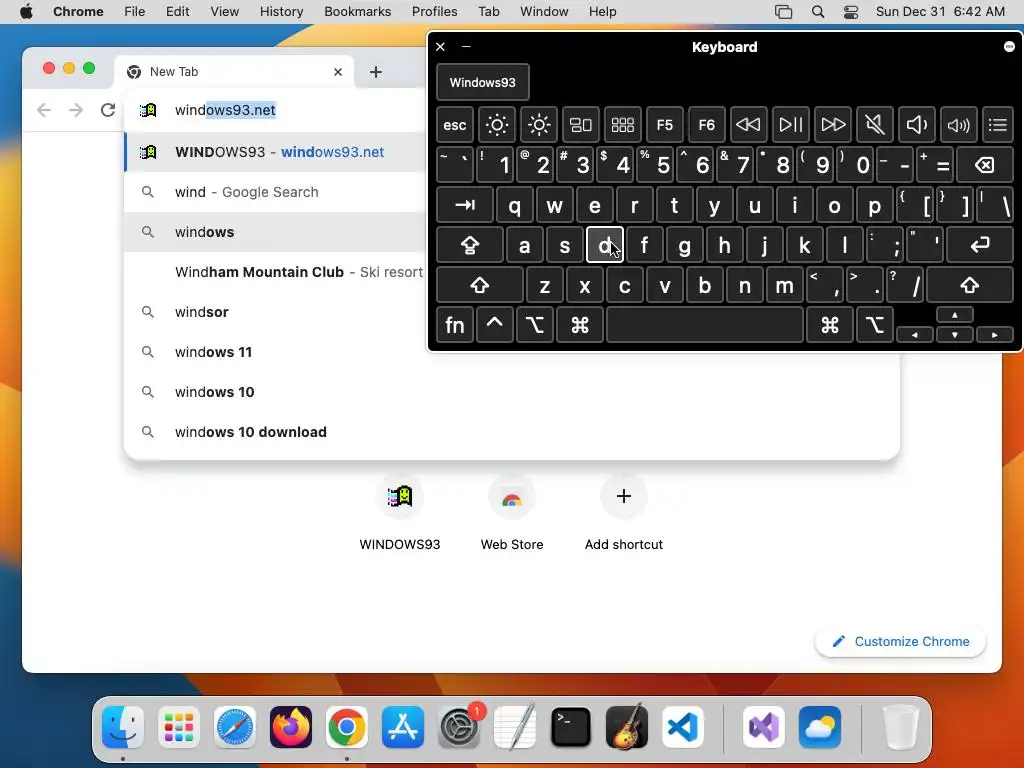Open Control Center in menu bar
This screenshot has height=768, width=1024.
click(x=851, y=12)
